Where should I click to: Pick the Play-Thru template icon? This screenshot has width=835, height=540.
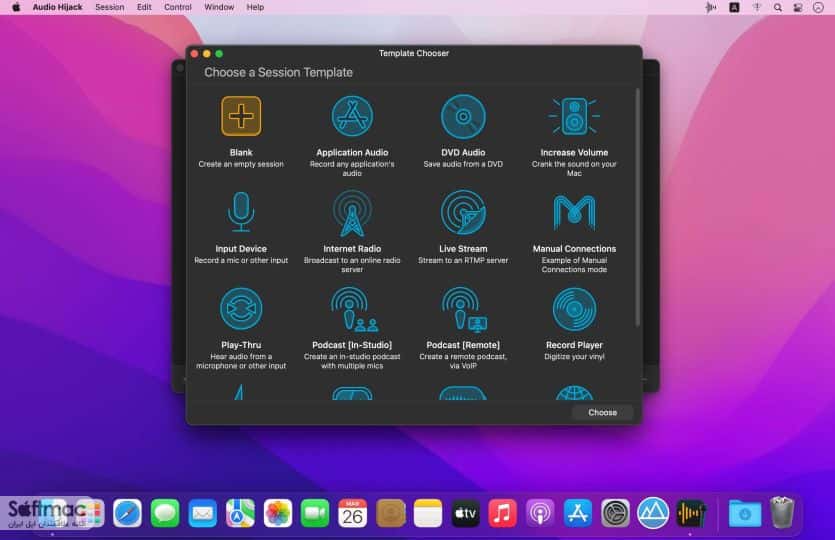[241, 309]
